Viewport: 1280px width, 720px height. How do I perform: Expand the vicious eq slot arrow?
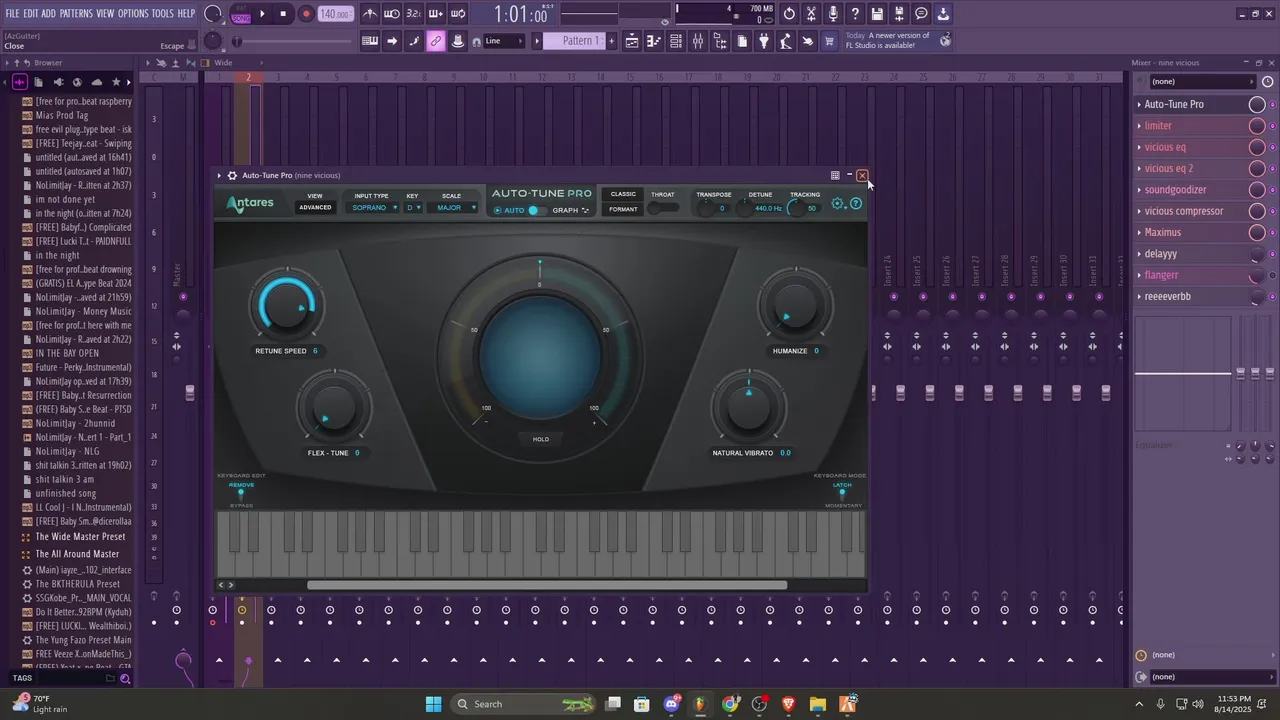point(1139,147)
